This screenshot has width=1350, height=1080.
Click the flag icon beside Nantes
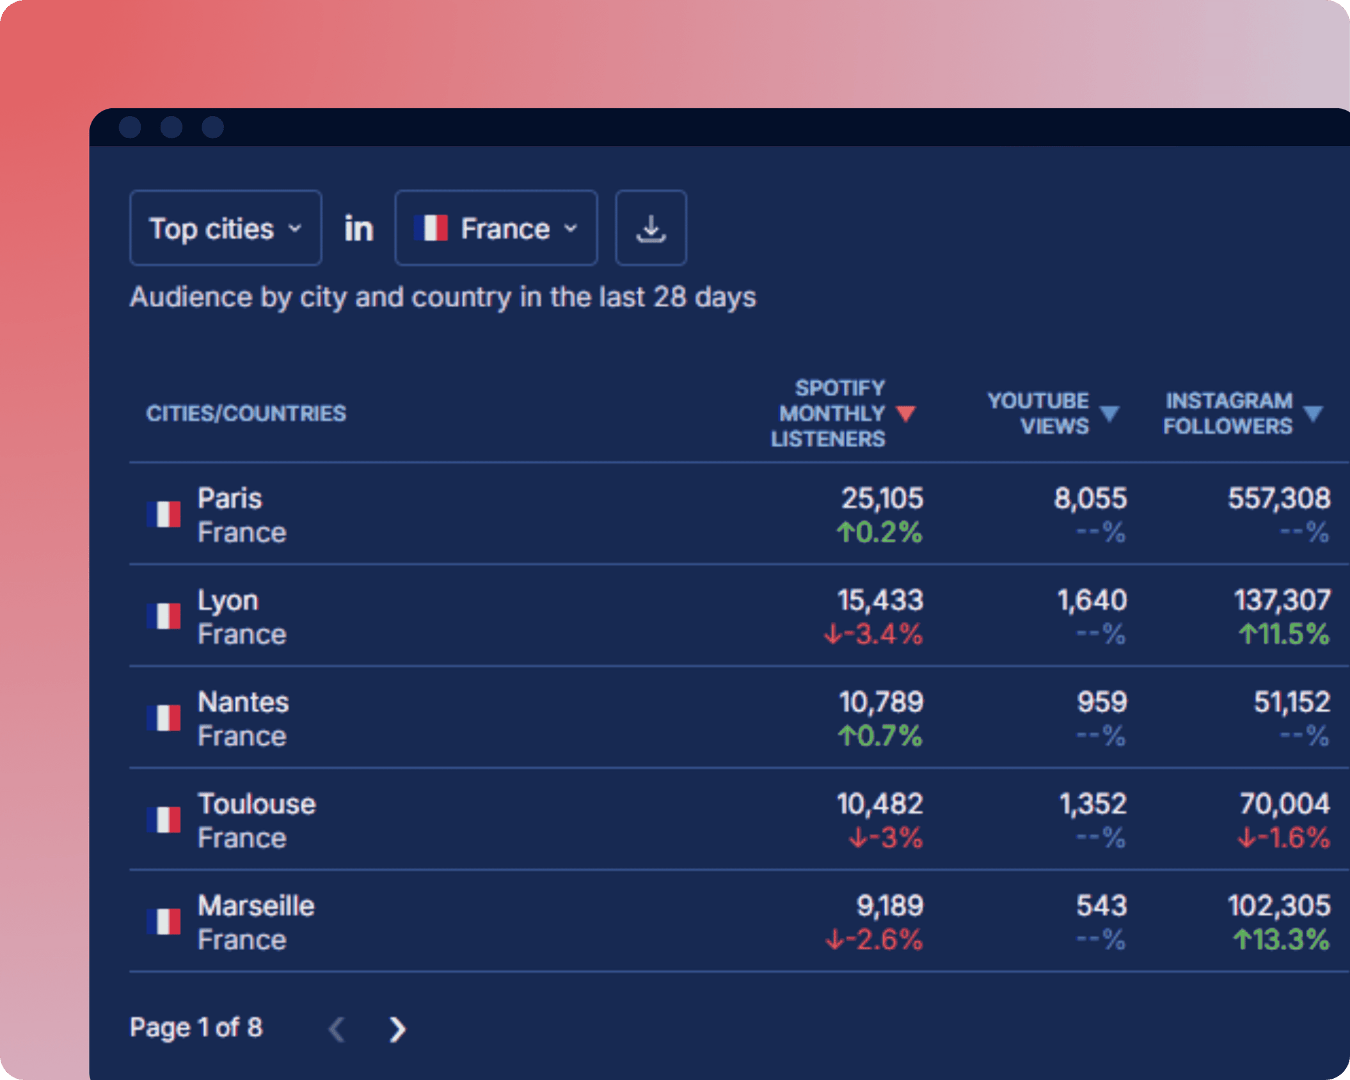[165, 718]
